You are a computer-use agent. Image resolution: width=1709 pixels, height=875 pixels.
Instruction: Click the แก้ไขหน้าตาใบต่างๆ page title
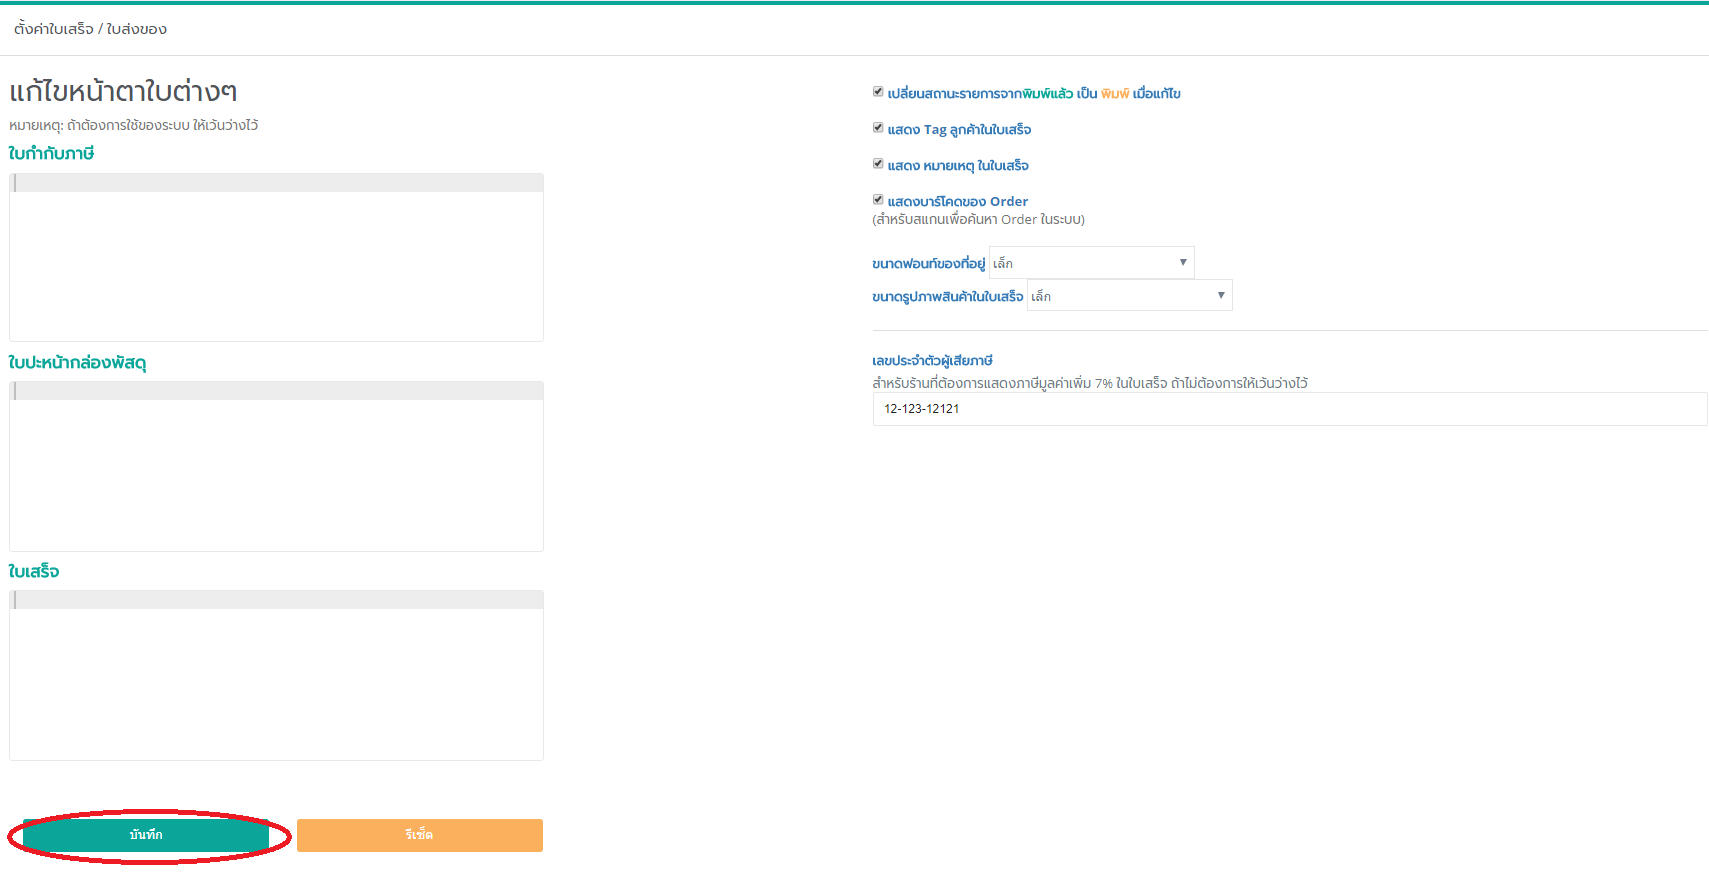(x=123, y=91)
